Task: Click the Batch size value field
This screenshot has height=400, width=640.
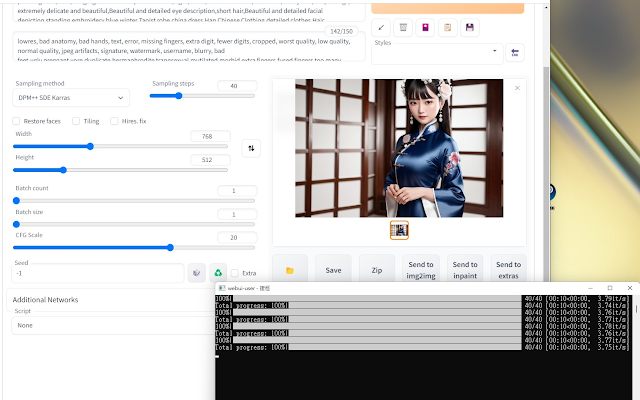Action: (x=237, y=214)
